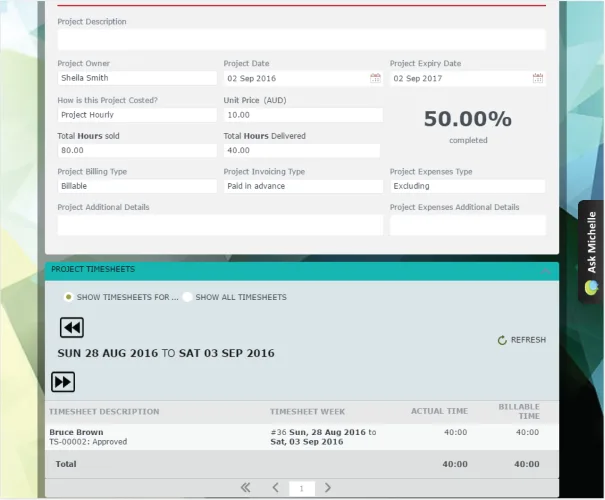
Task: Collapse the Project Timesheets panel
Action: [546, 271]
